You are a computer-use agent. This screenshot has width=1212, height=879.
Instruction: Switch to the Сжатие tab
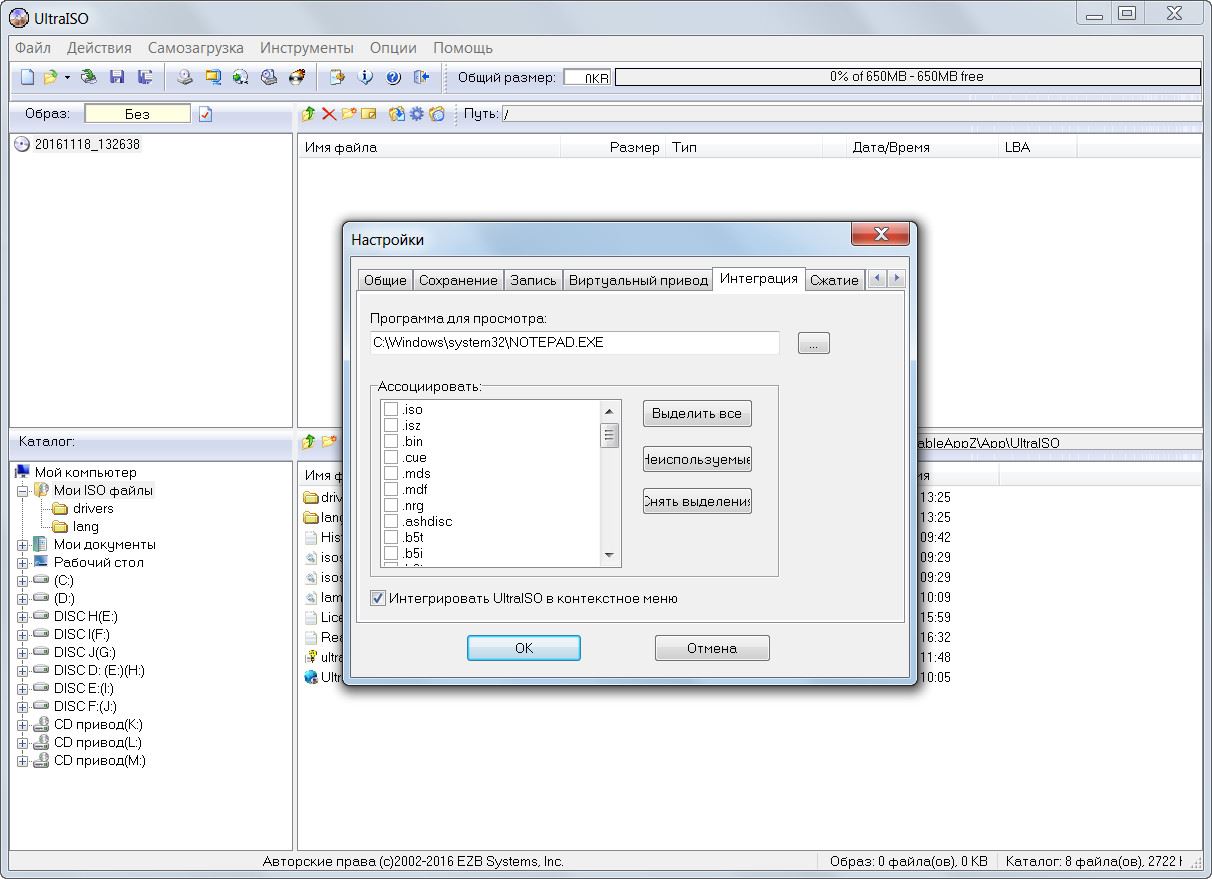(834, 280)
